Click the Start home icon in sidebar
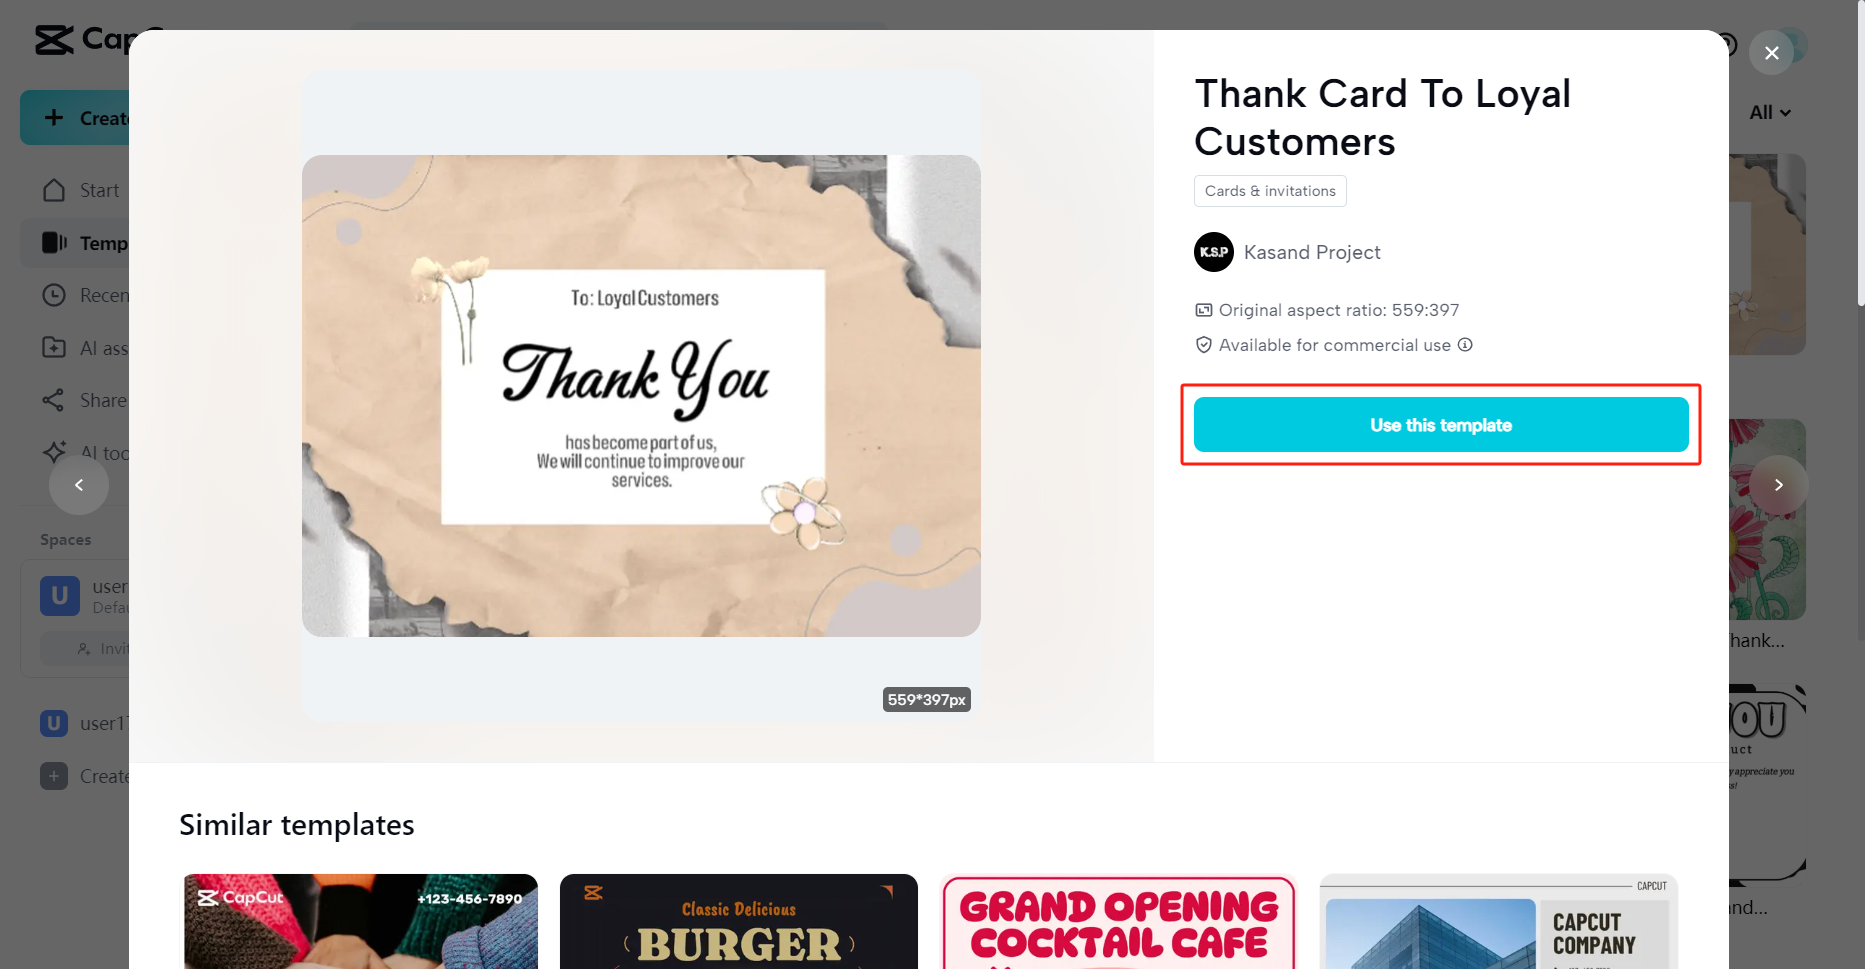 pos(54,190)
